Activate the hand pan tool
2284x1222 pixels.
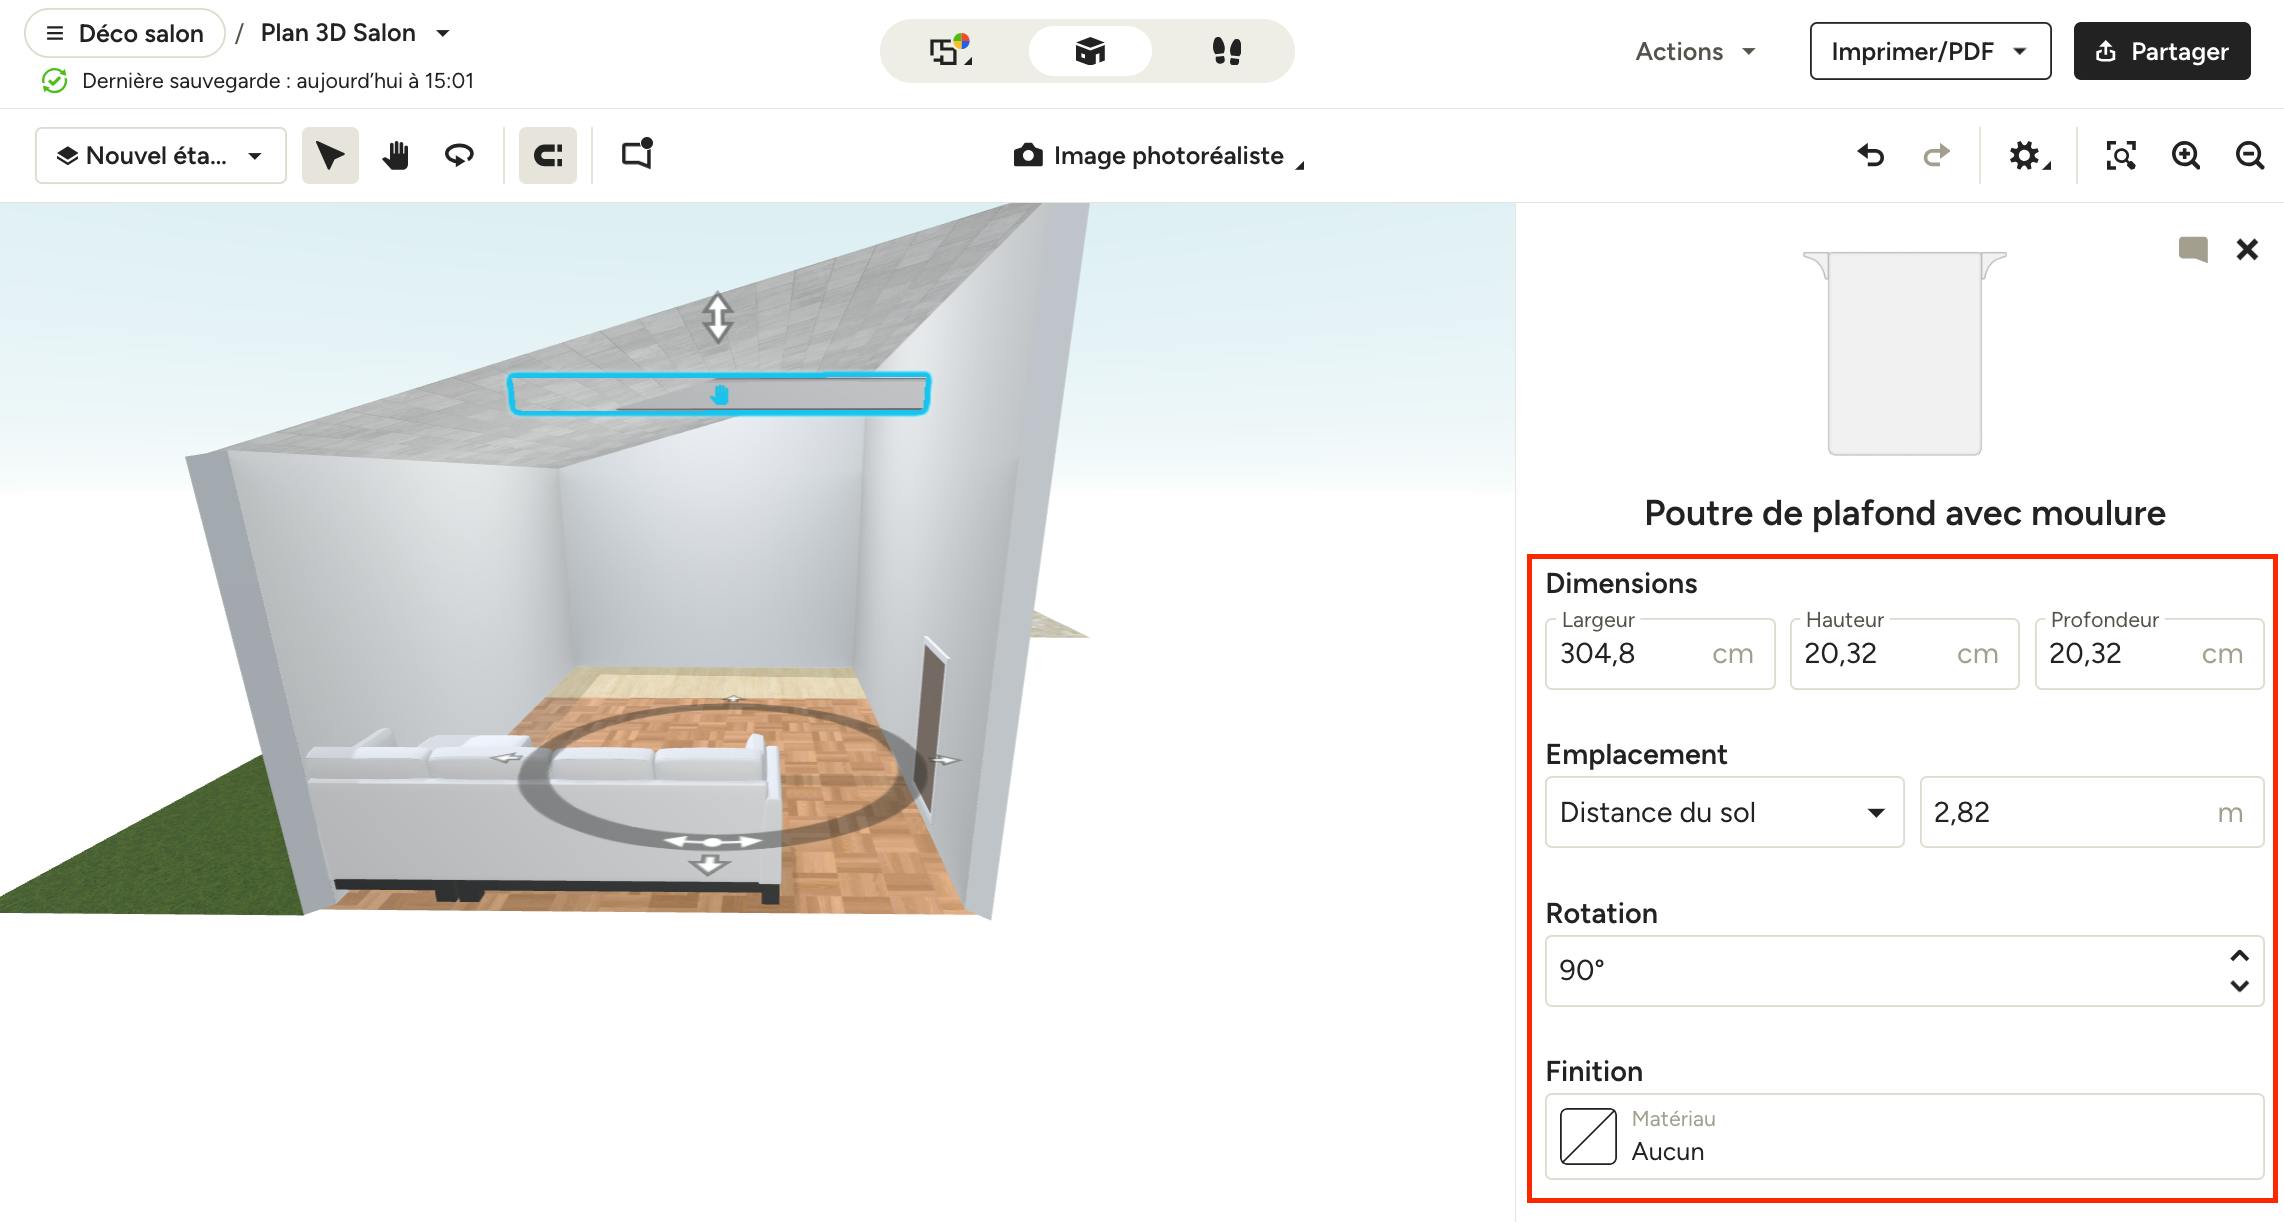[396, 155]
